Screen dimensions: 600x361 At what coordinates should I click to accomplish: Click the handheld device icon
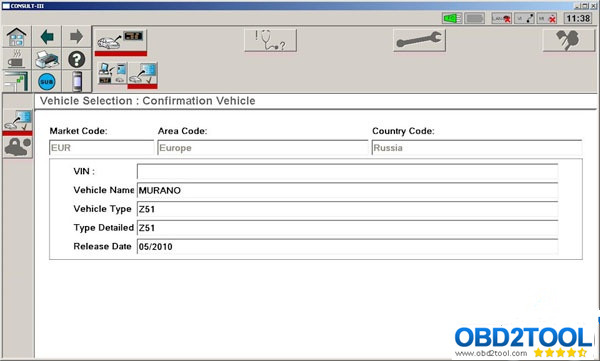pos(77,81)
